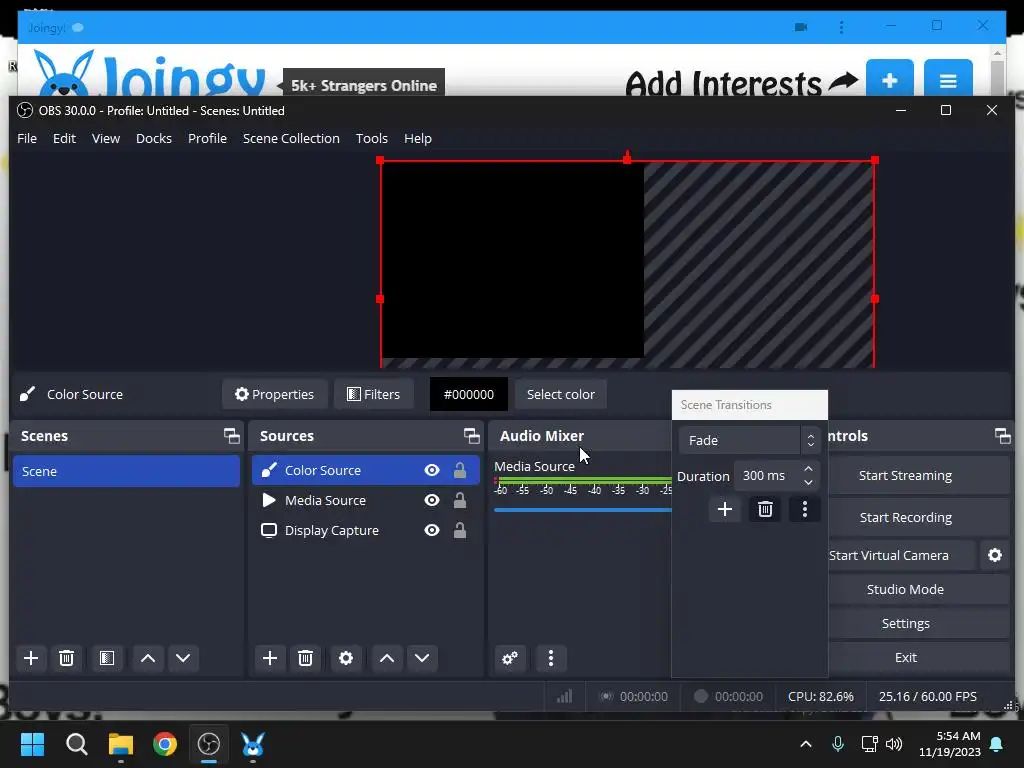Click the Joingy hamburger menu button
Image resolution: width=1024 pixels, height=768 pixels.
pos(948,80)
